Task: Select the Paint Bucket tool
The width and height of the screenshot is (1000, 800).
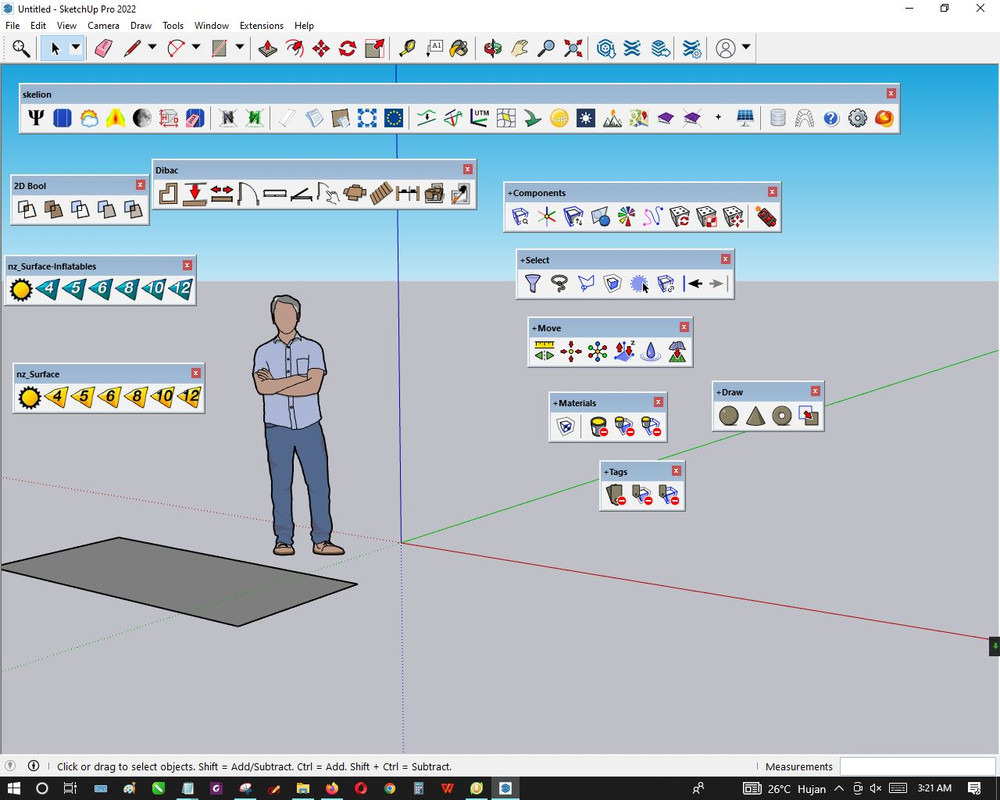Action: point(459,48)
